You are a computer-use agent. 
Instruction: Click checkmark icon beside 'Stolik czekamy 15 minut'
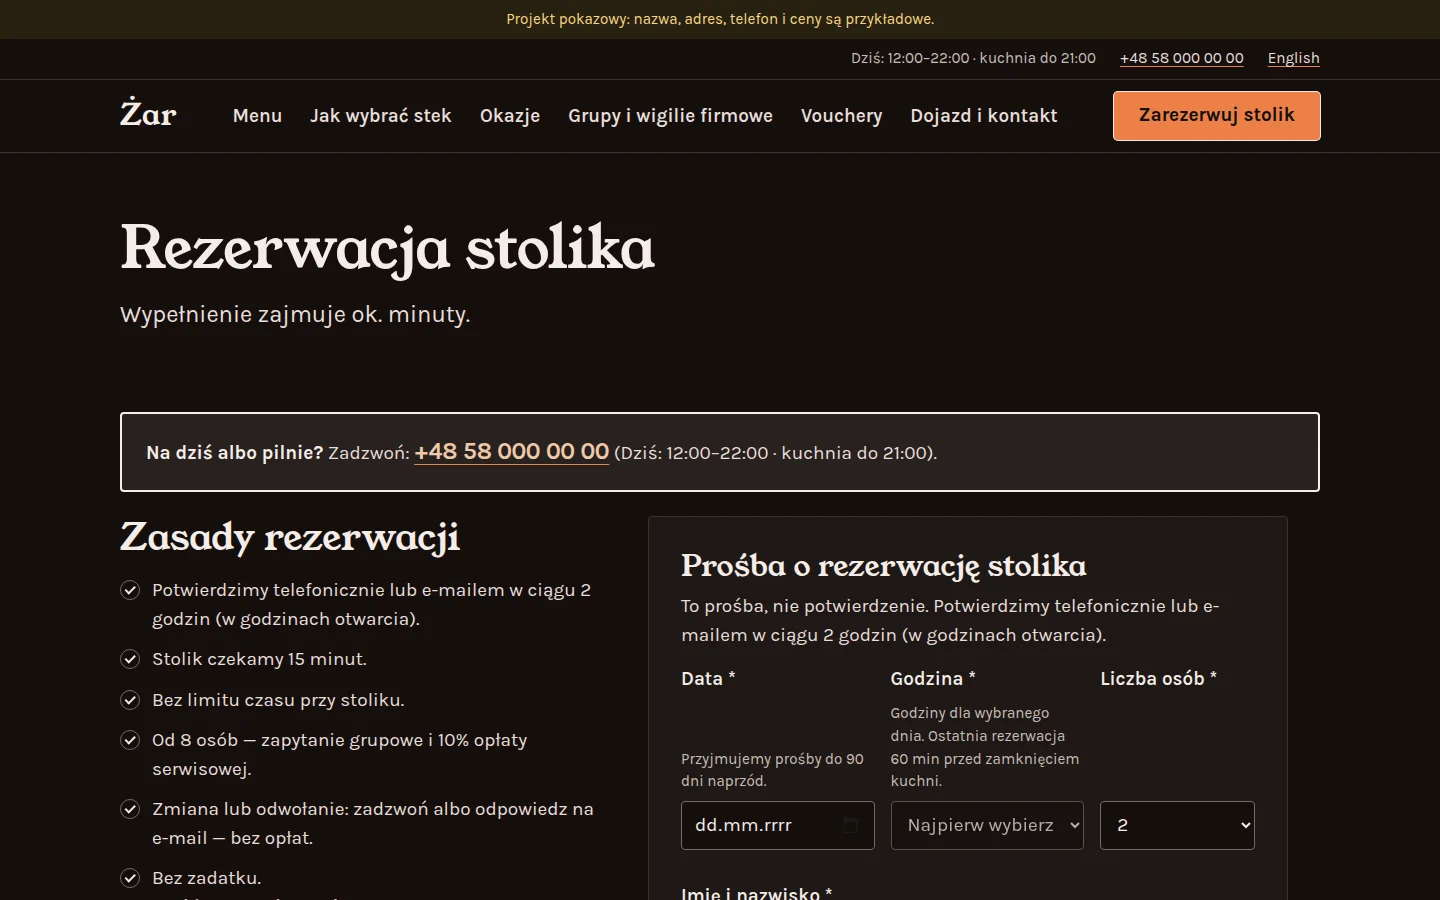coord(130,659)
